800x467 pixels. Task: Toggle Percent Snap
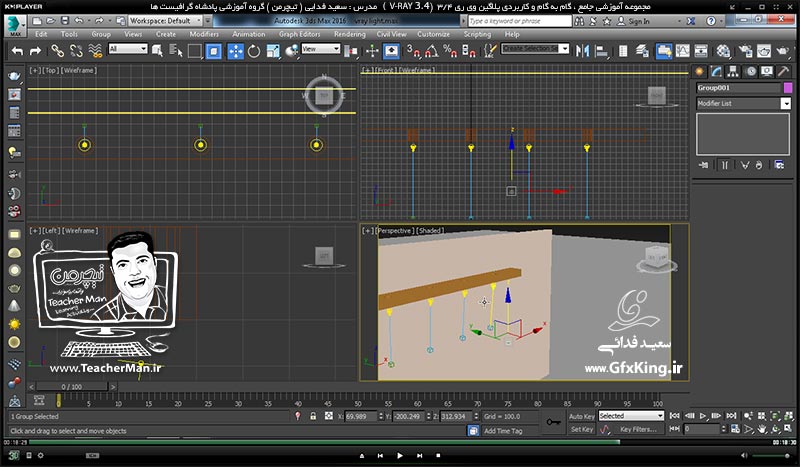[451, 51]
